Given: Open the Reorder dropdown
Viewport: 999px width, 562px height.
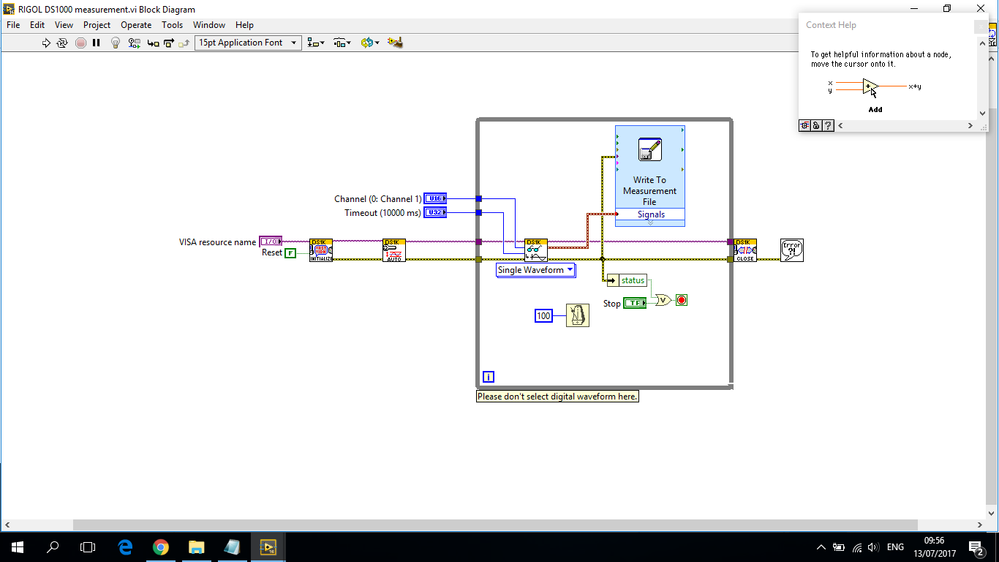Looking at the screenshot, I should [370, 43].
